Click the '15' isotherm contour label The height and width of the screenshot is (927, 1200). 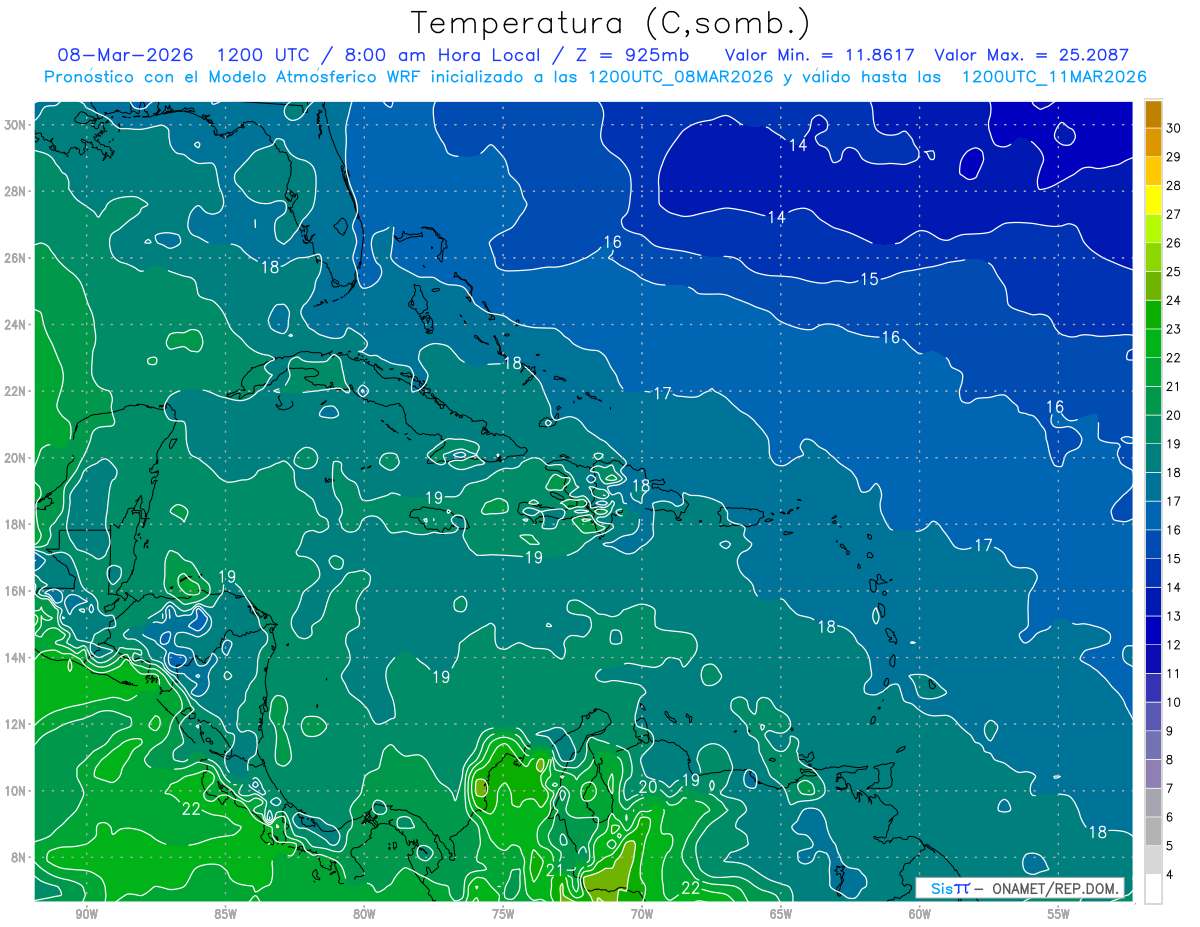pyautogui.click(x=869, y=279)
